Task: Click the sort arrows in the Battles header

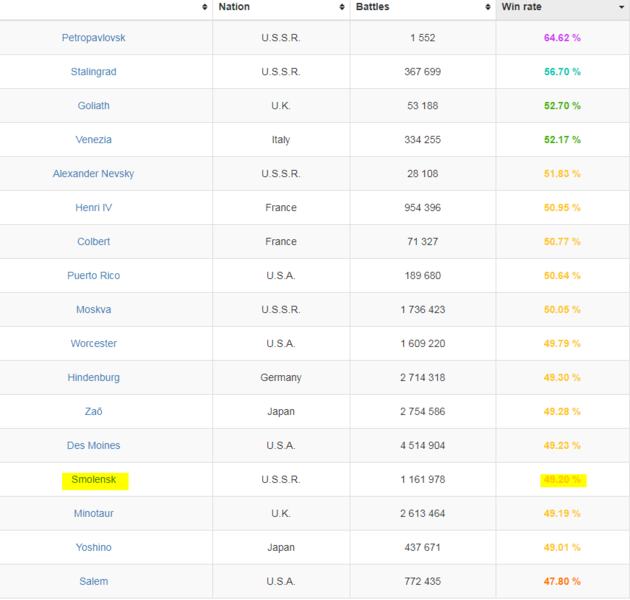Action: tap(489, 7)
